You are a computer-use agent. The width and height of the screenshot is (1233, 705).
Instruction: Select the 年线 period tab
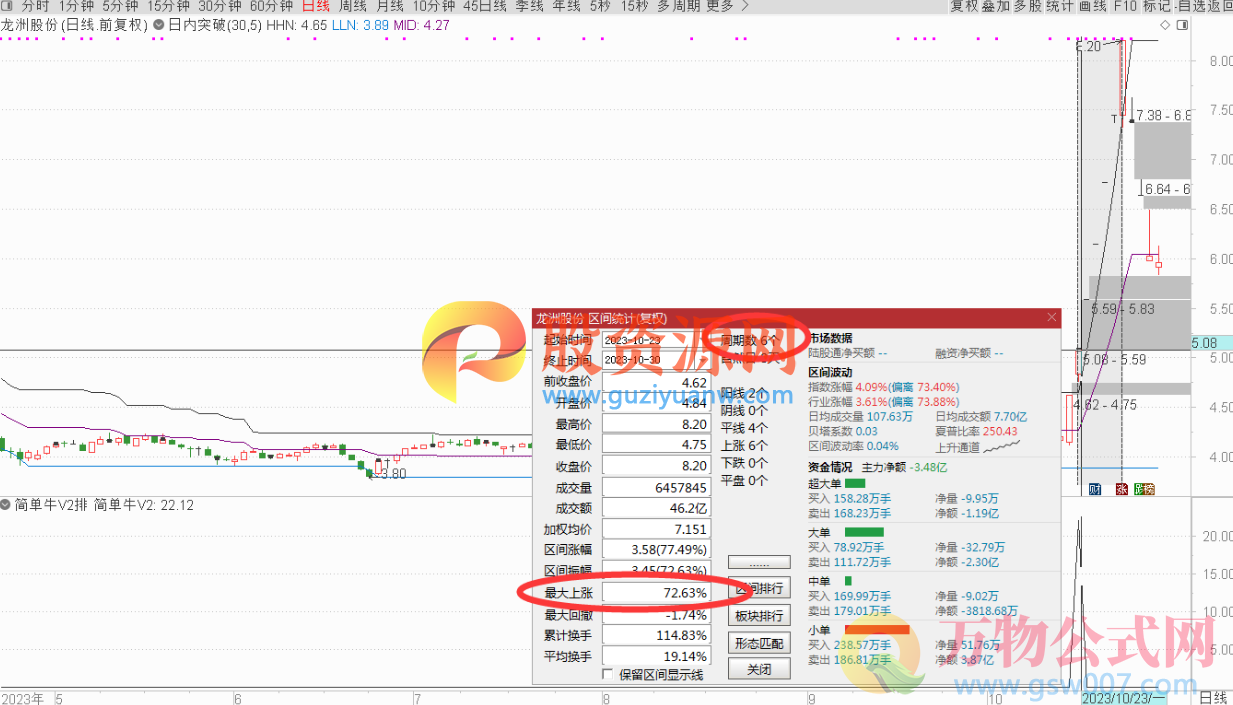point(566,6)
